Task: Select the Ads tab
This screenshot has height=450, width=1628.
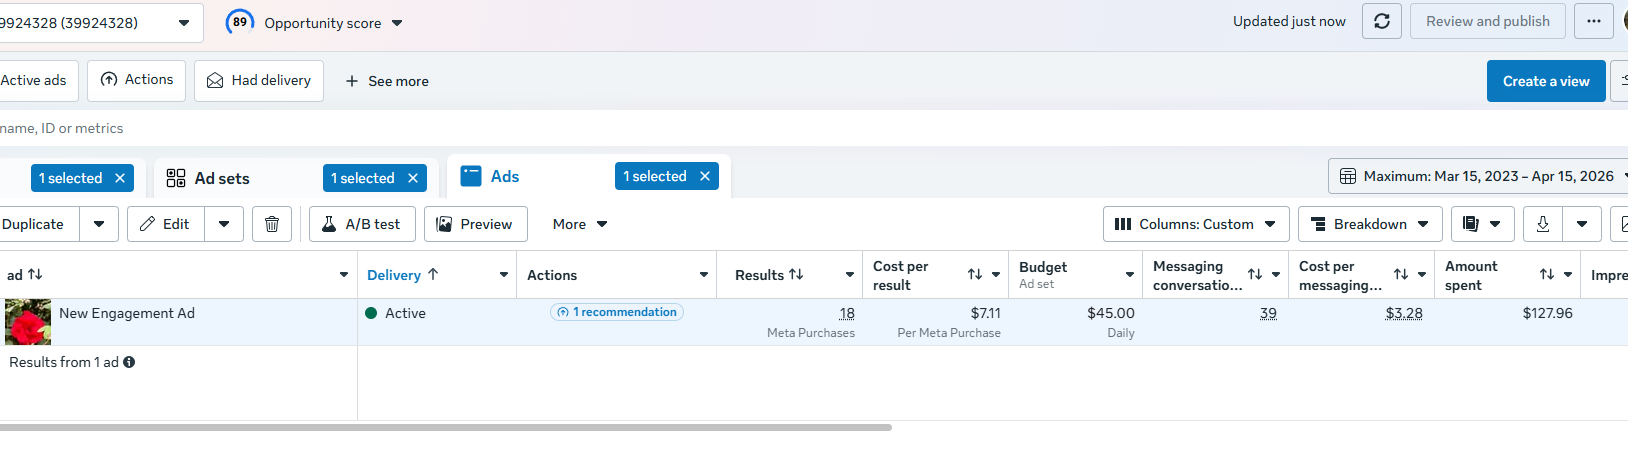Action: (x=504, y=176)
